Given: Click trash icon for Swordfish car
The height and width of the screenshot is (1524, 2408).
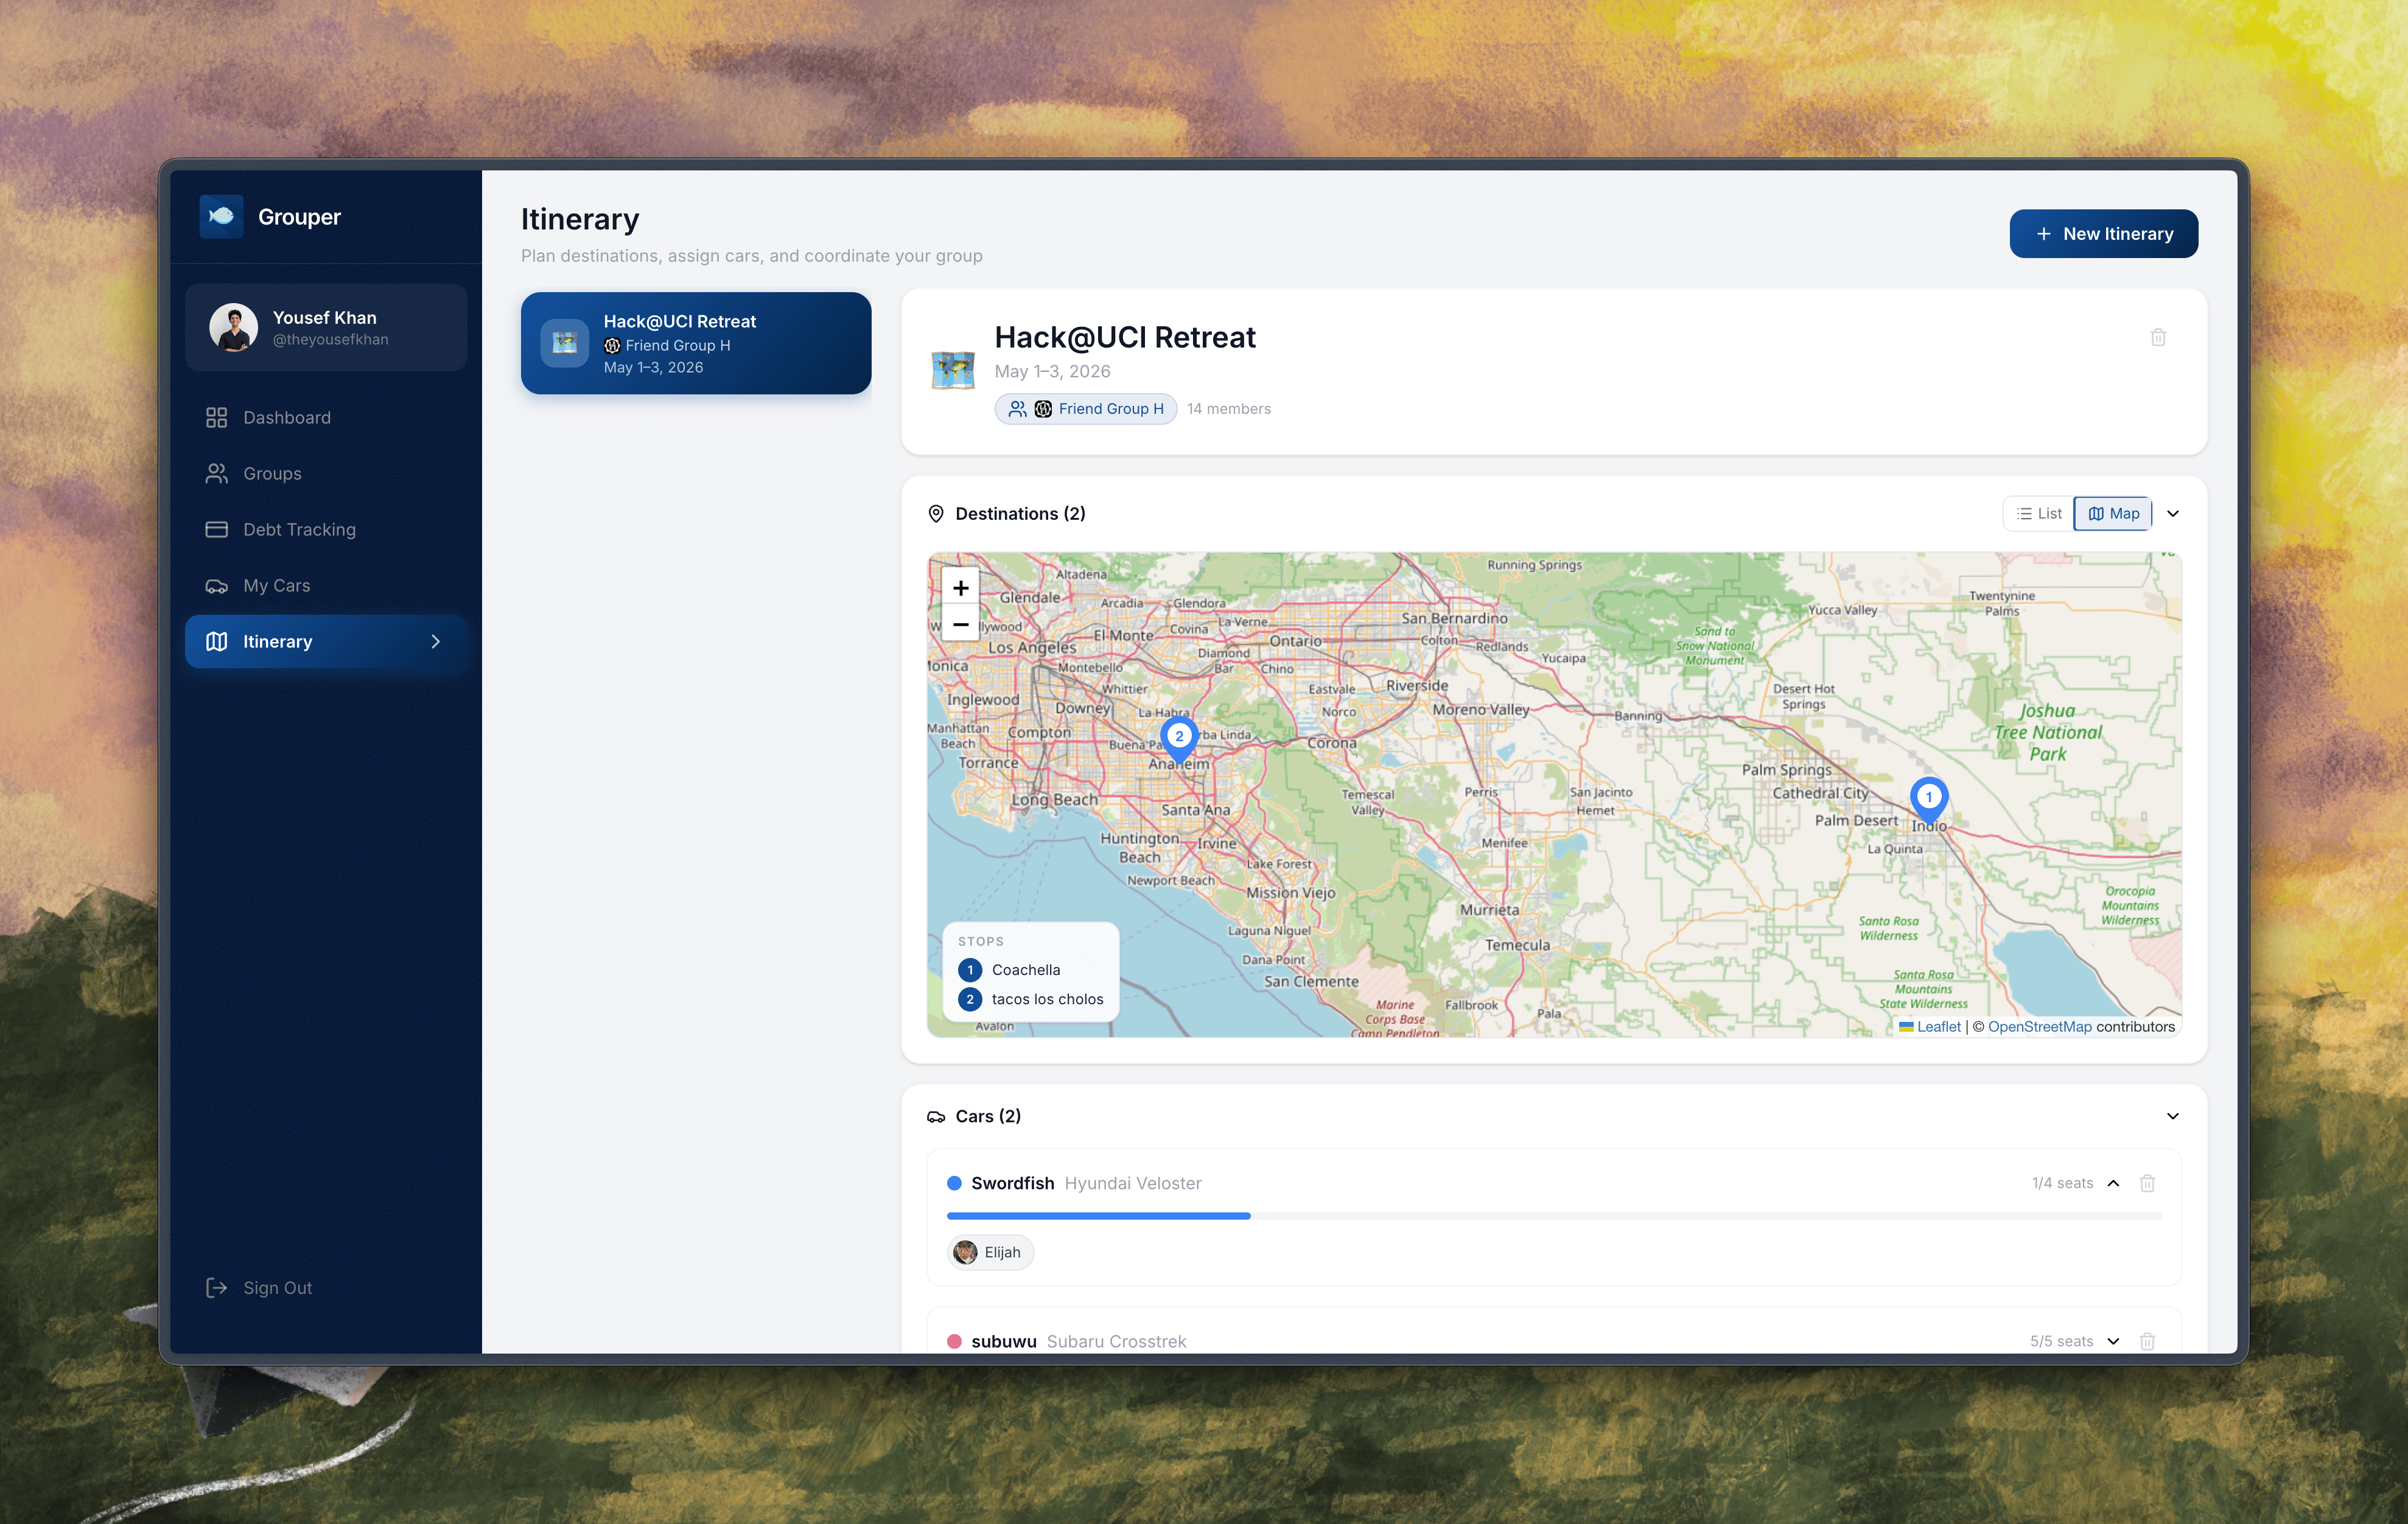Looking at the screenshot, I should 2146,1183.
